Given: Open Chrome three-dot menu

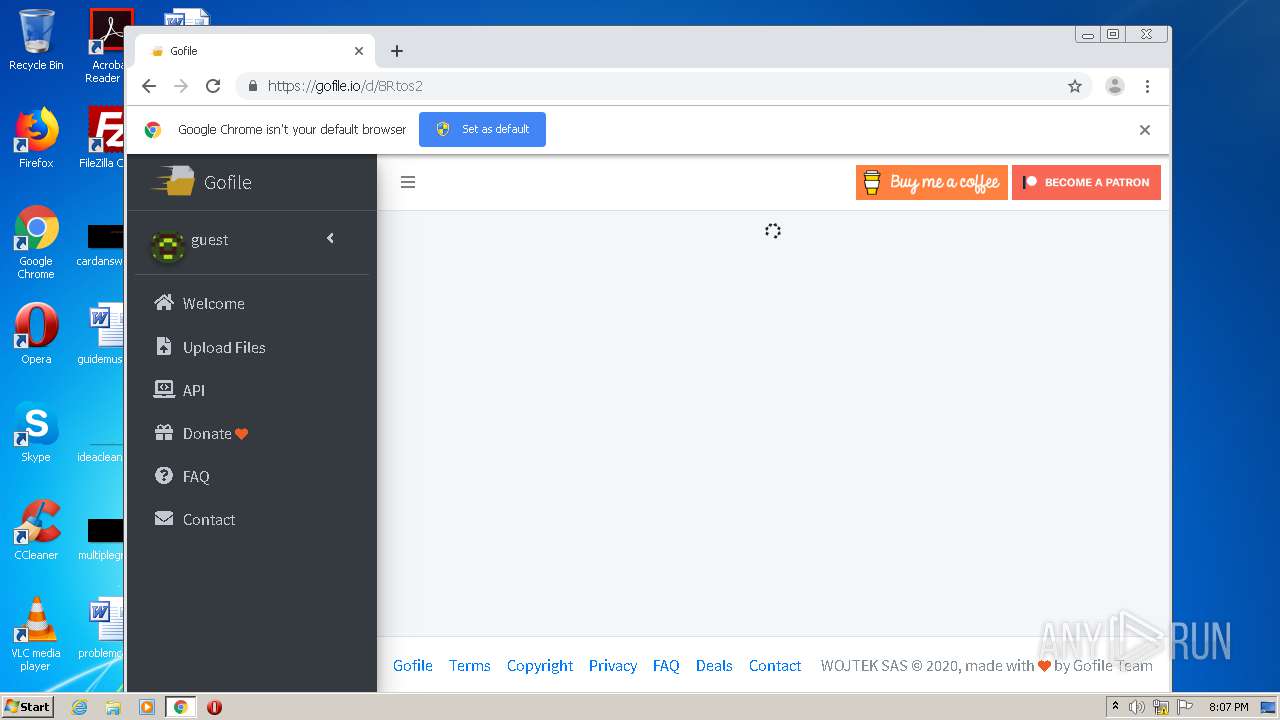Looking at the screenshot, I should pyautogui.click(x=1147, y=86).
